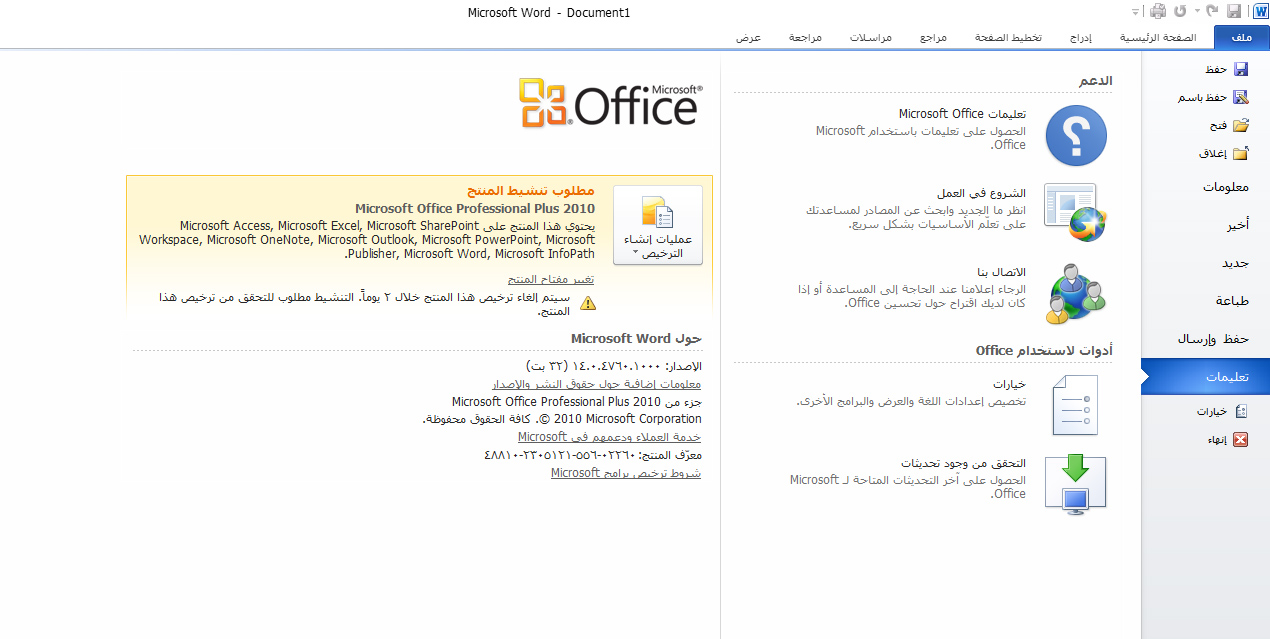Choose Save (حفظ) in the backstage menu
Screen dimensions: 1270x639
pos(1227,69)
